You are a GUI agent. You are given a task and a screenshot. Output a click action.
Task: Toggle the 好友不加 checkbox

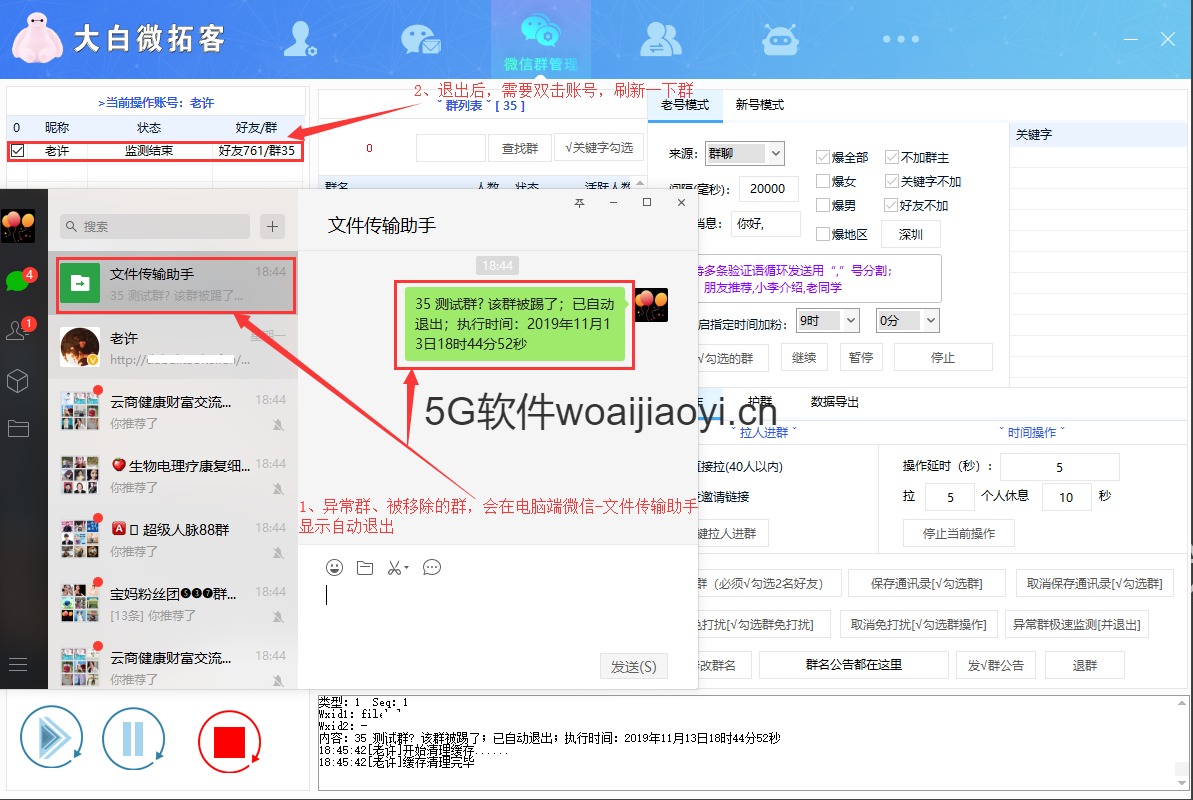pos(891,205)
